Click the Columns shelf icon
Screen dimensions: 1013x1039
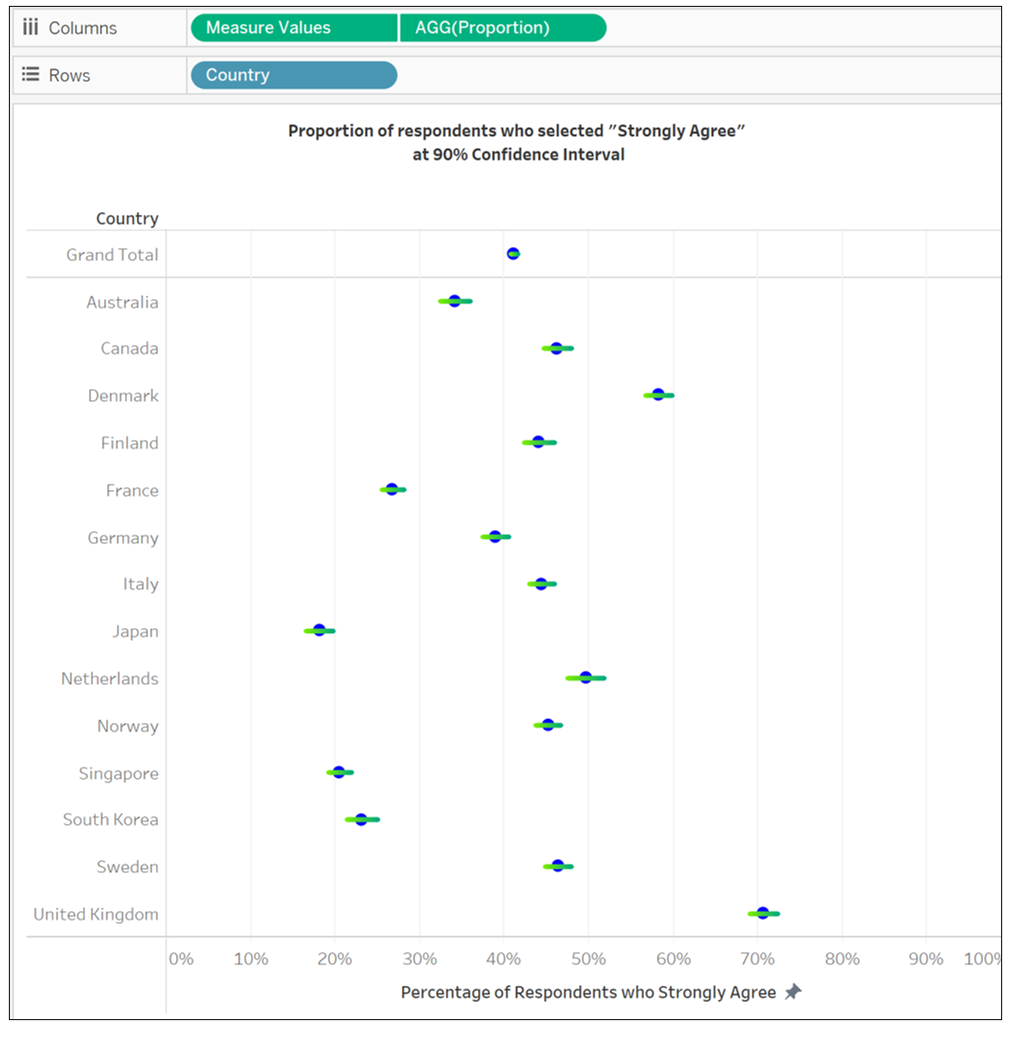tap(30, 28)
